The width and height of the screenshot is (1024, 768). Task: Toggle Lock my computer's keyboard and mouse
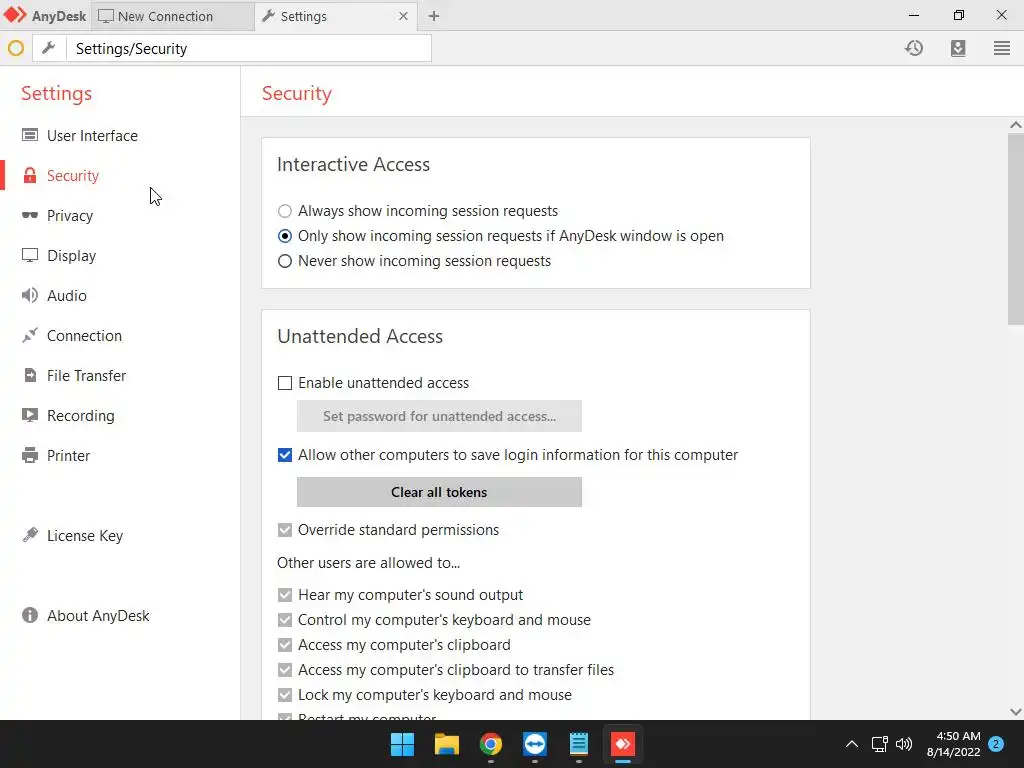(x=285, y=695)
